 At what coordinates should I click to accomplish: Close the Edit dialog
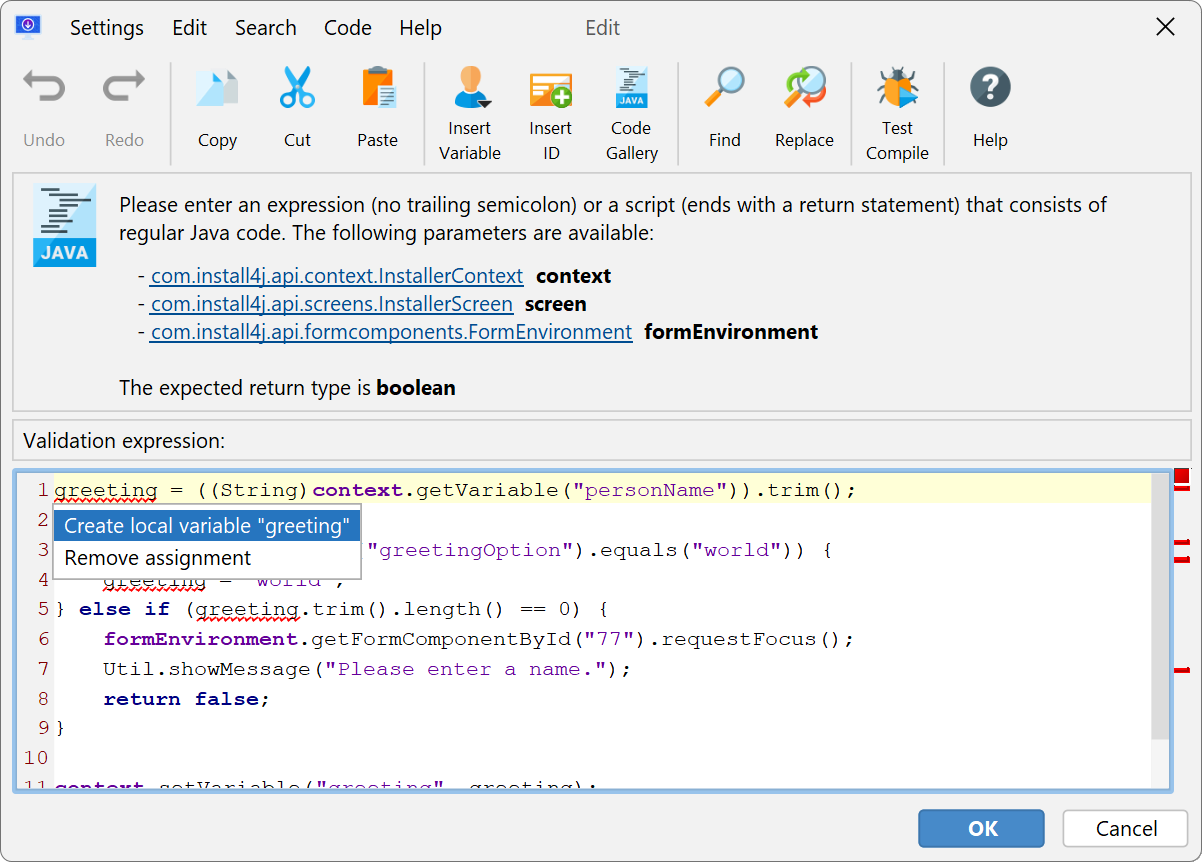coord(1165,27)
